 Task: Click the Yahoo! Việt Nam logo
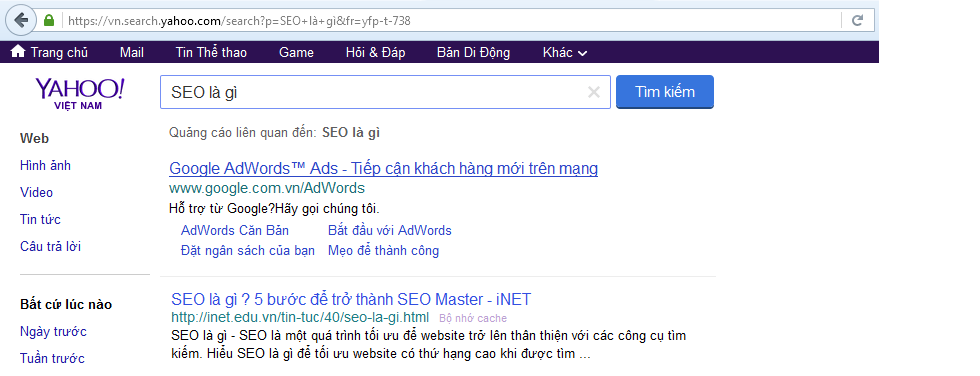pos(79,93)
